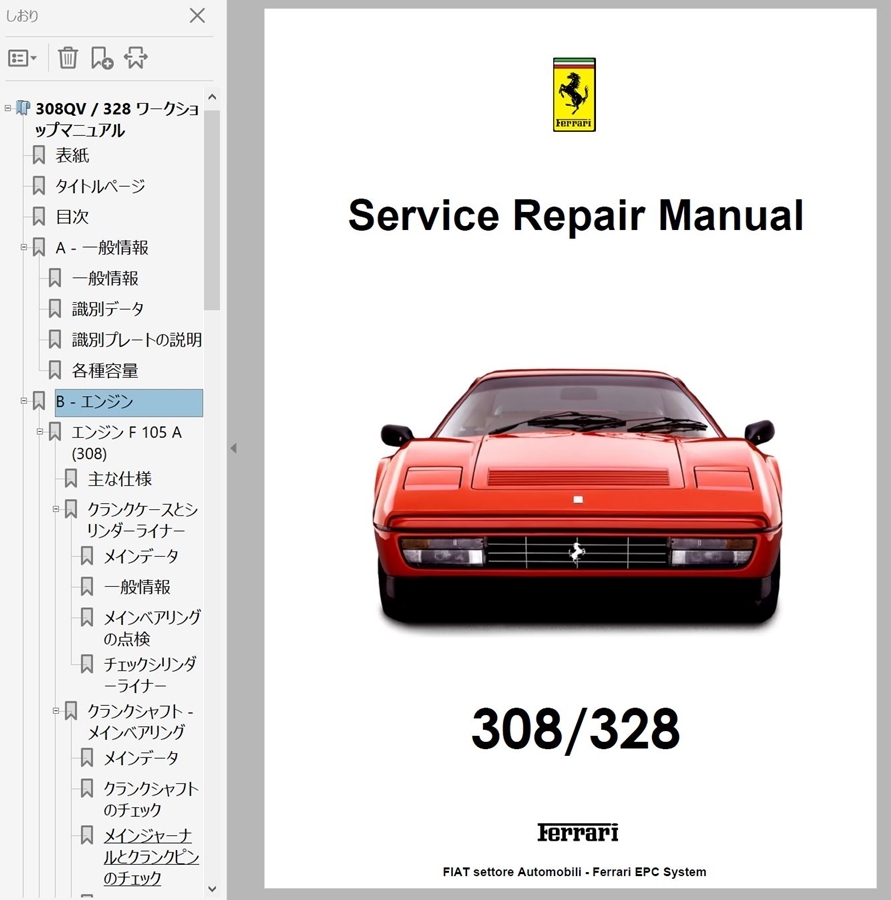Click the 主な仕様 bookmark ribbon icon
The image size is (891, 900).
pyautogui.click(x=71, y=479)
